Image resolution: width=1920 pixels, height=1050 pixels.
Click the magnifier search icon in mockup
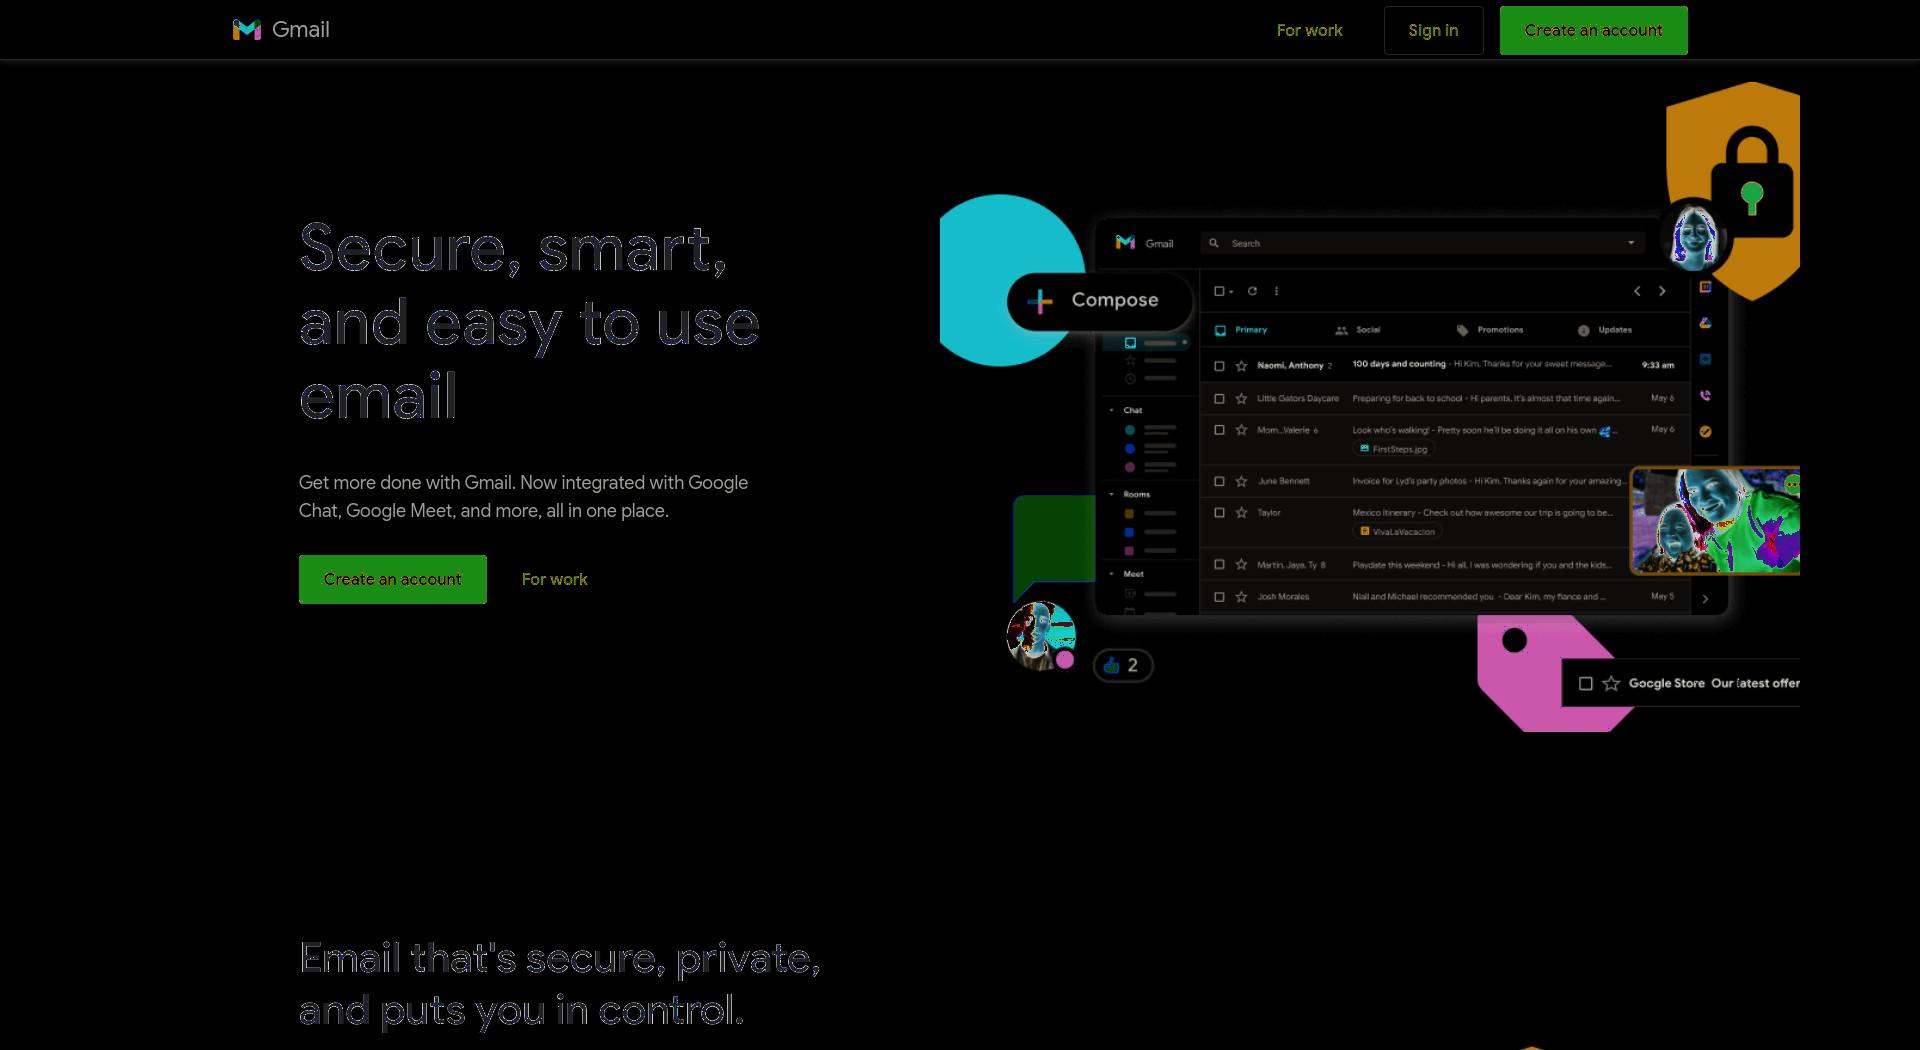point(1214,243)
